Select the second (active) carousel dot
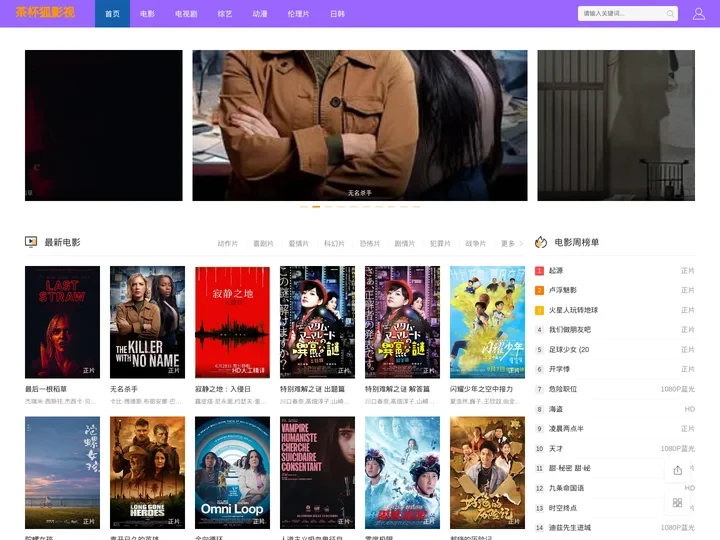720x540 pixels. (316, 207)
